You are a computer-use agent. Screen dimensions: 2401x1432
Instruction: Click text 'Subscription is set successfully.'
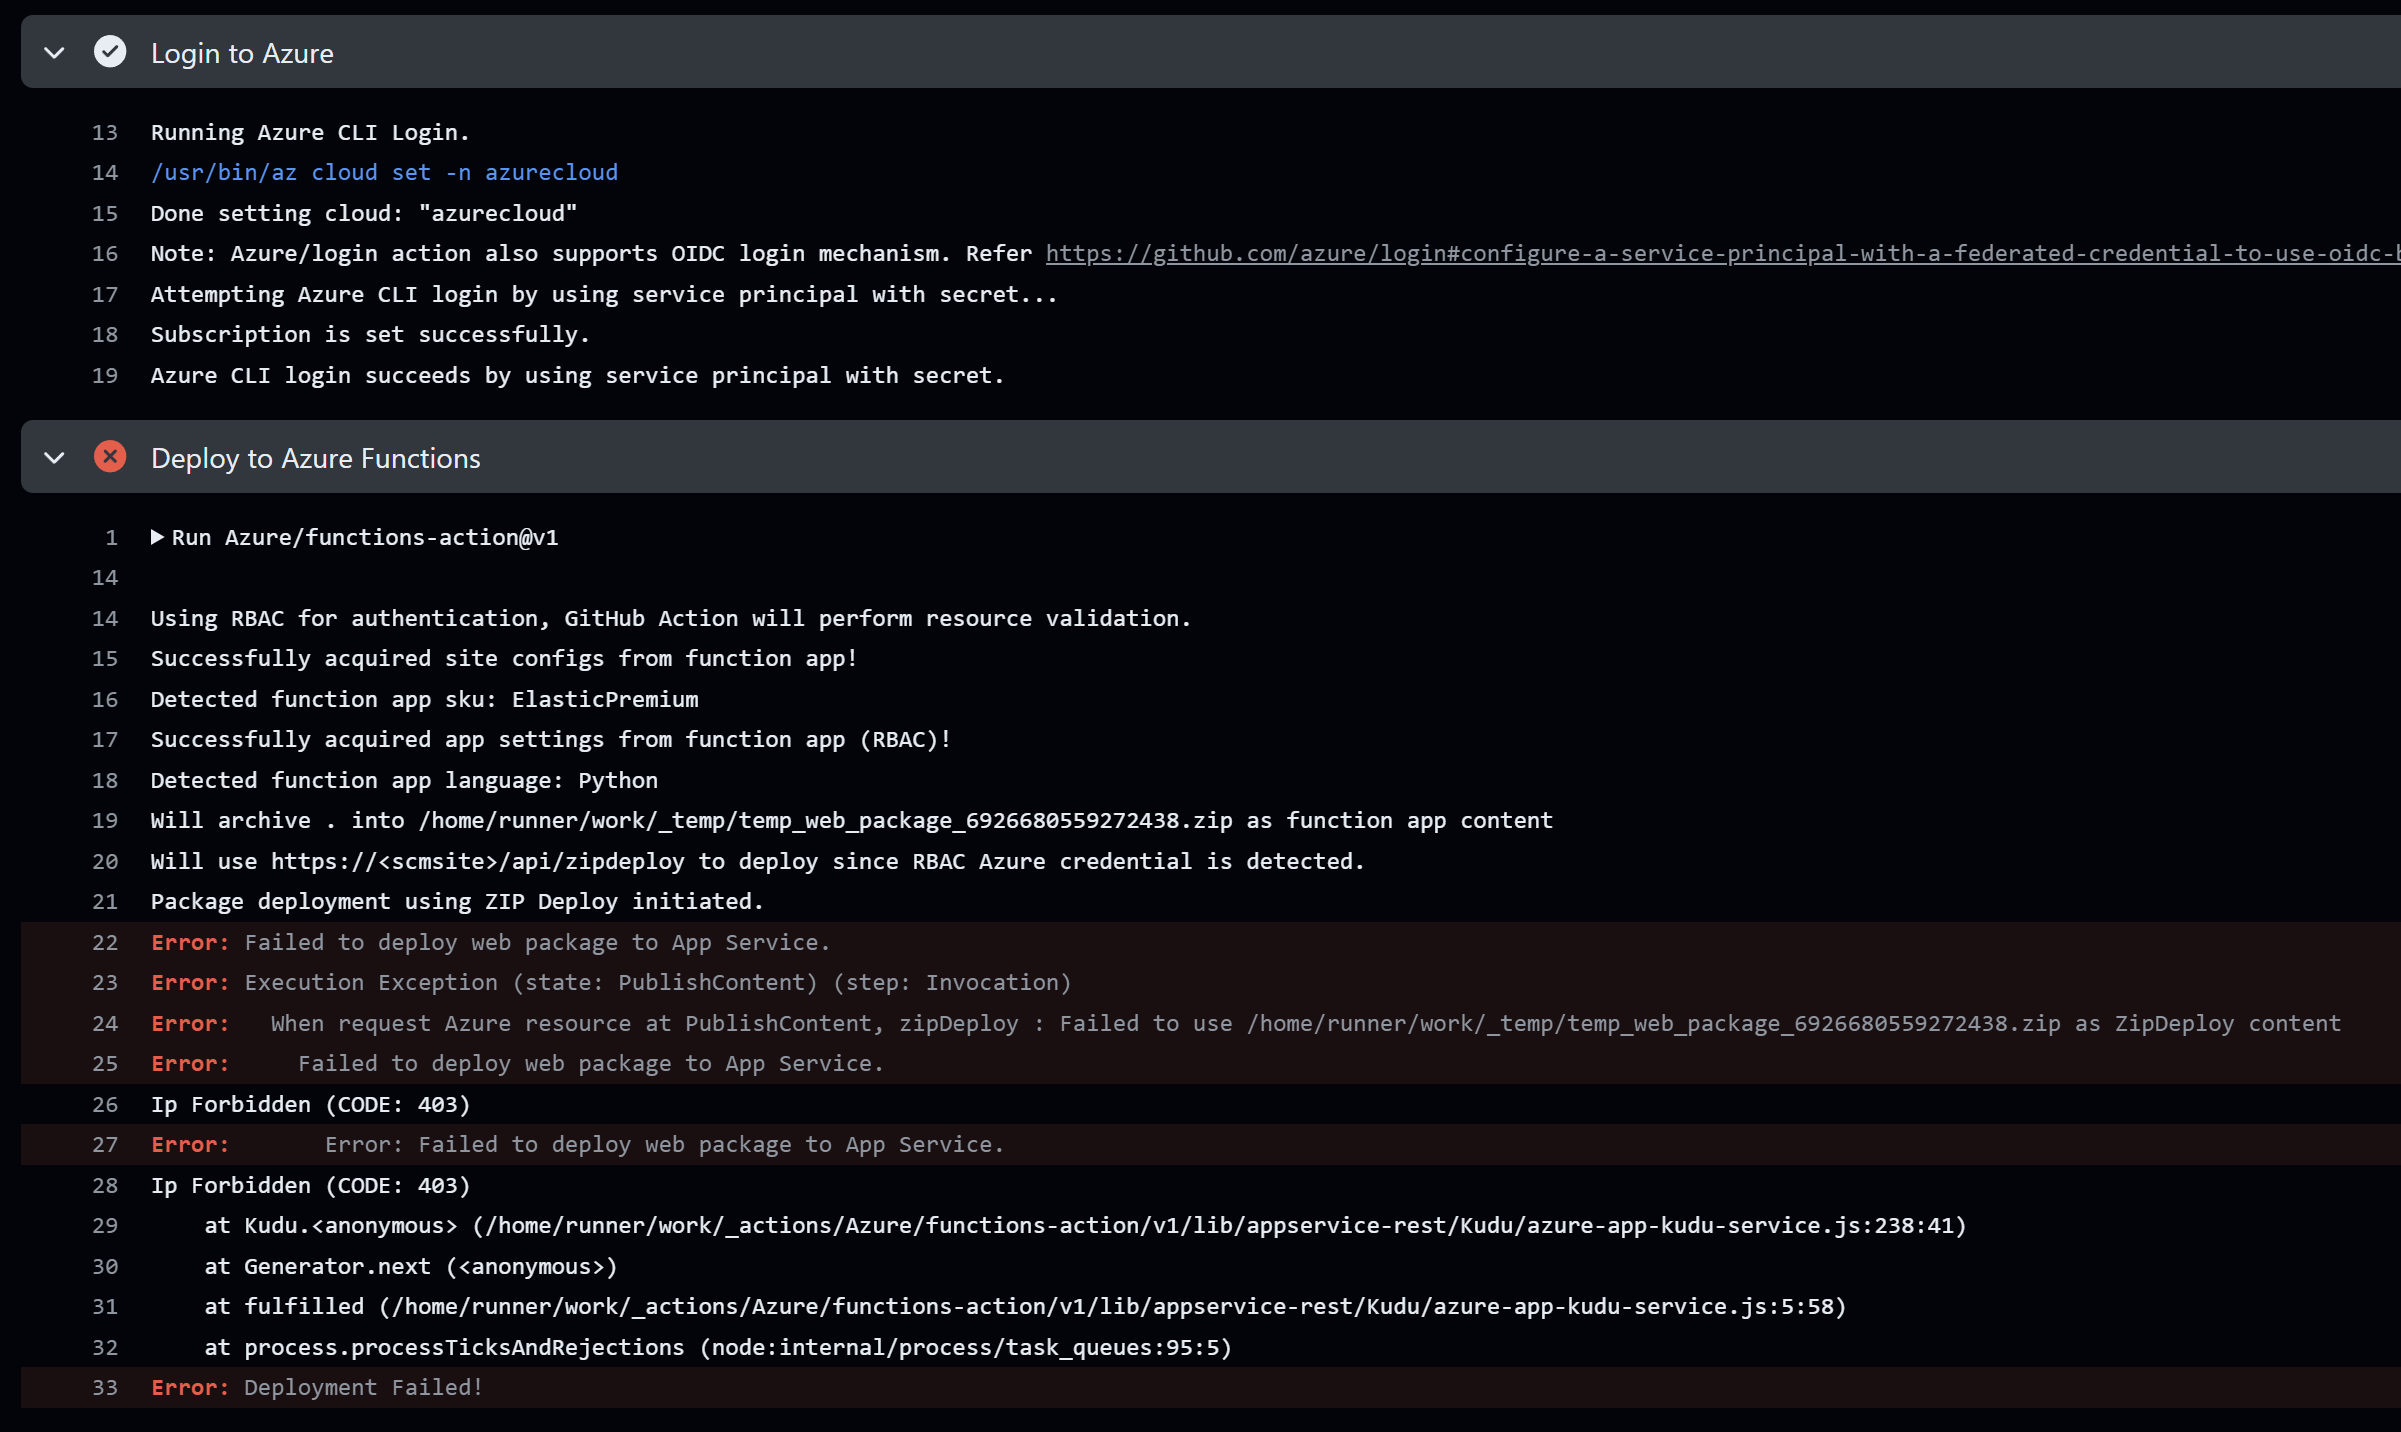(370, 335)
